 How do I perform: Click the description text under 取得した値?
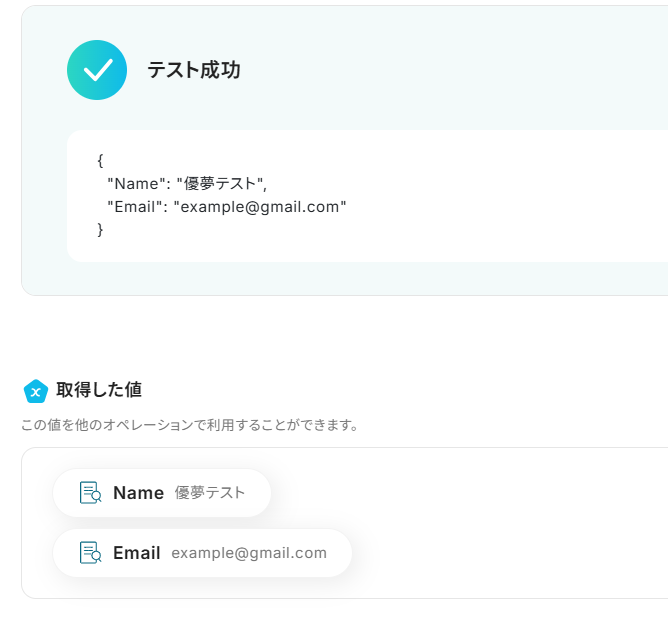coord(190,425)
